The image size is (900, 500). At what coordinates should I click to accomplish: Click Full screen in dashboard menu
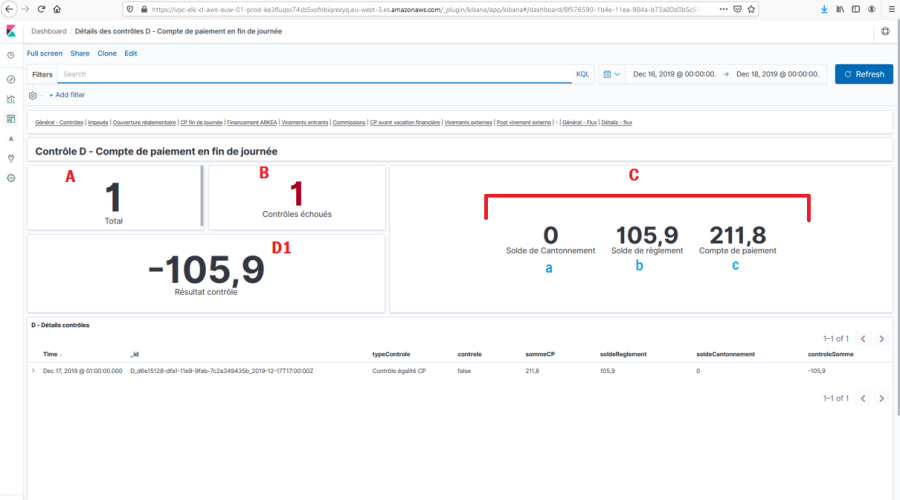[44, 53]
